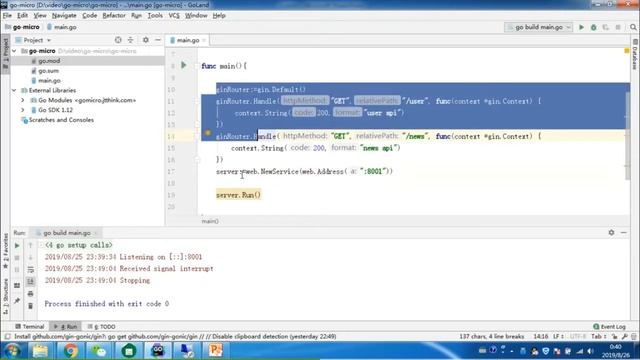The width and height of the screenshot is (640, 360).
Task: Change line separator LF in status bar
Action: (x=558, y=336)
